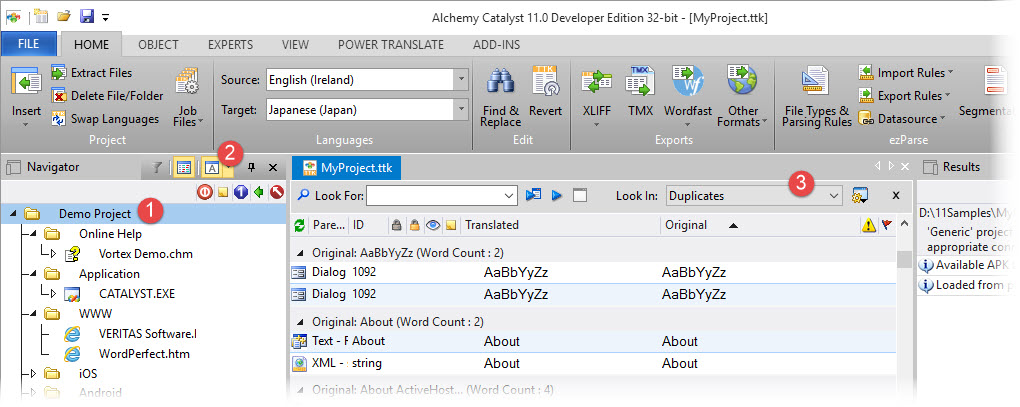Sort by the Translated column header

coord(491,225)
